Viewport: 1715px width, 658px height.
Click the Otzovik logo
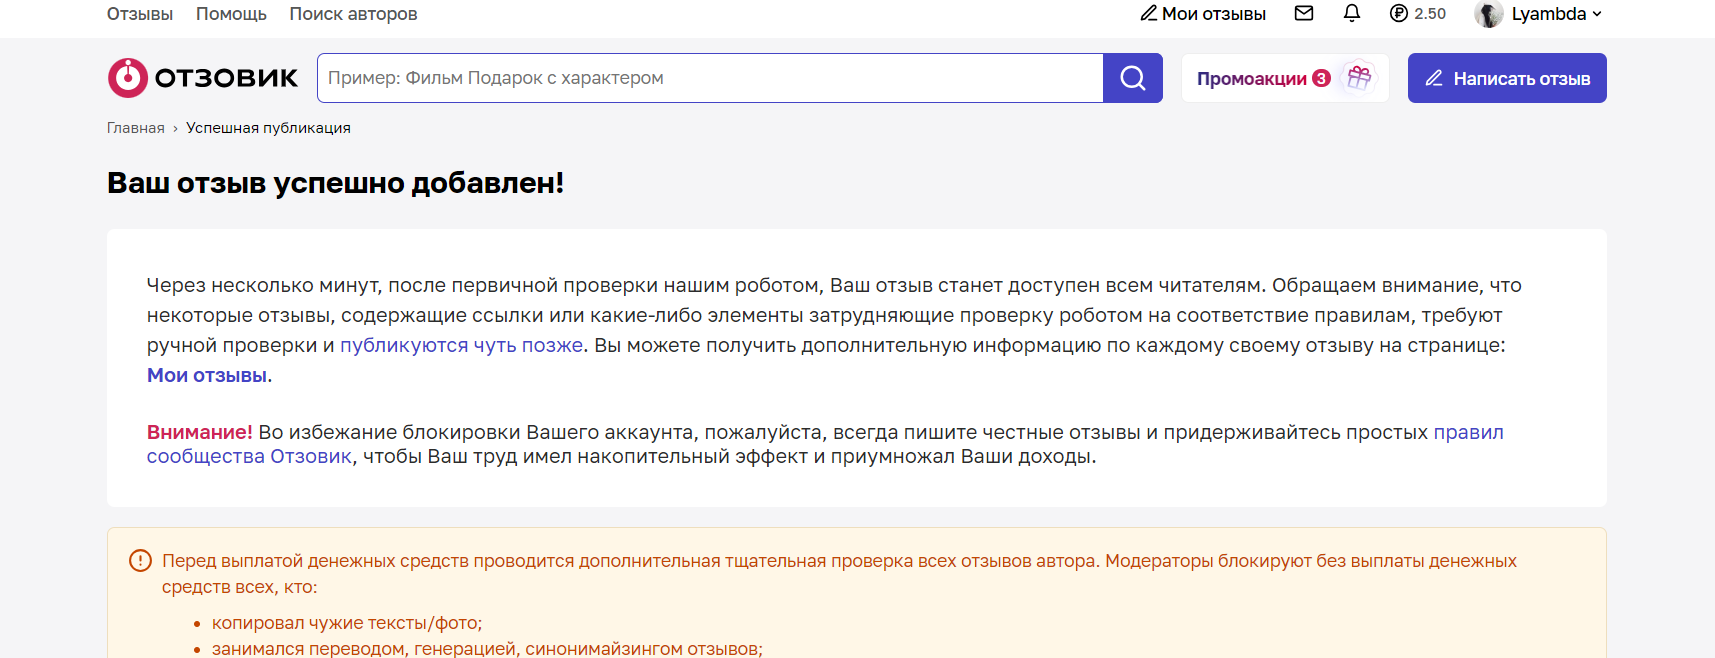click(x=203, y=78)
